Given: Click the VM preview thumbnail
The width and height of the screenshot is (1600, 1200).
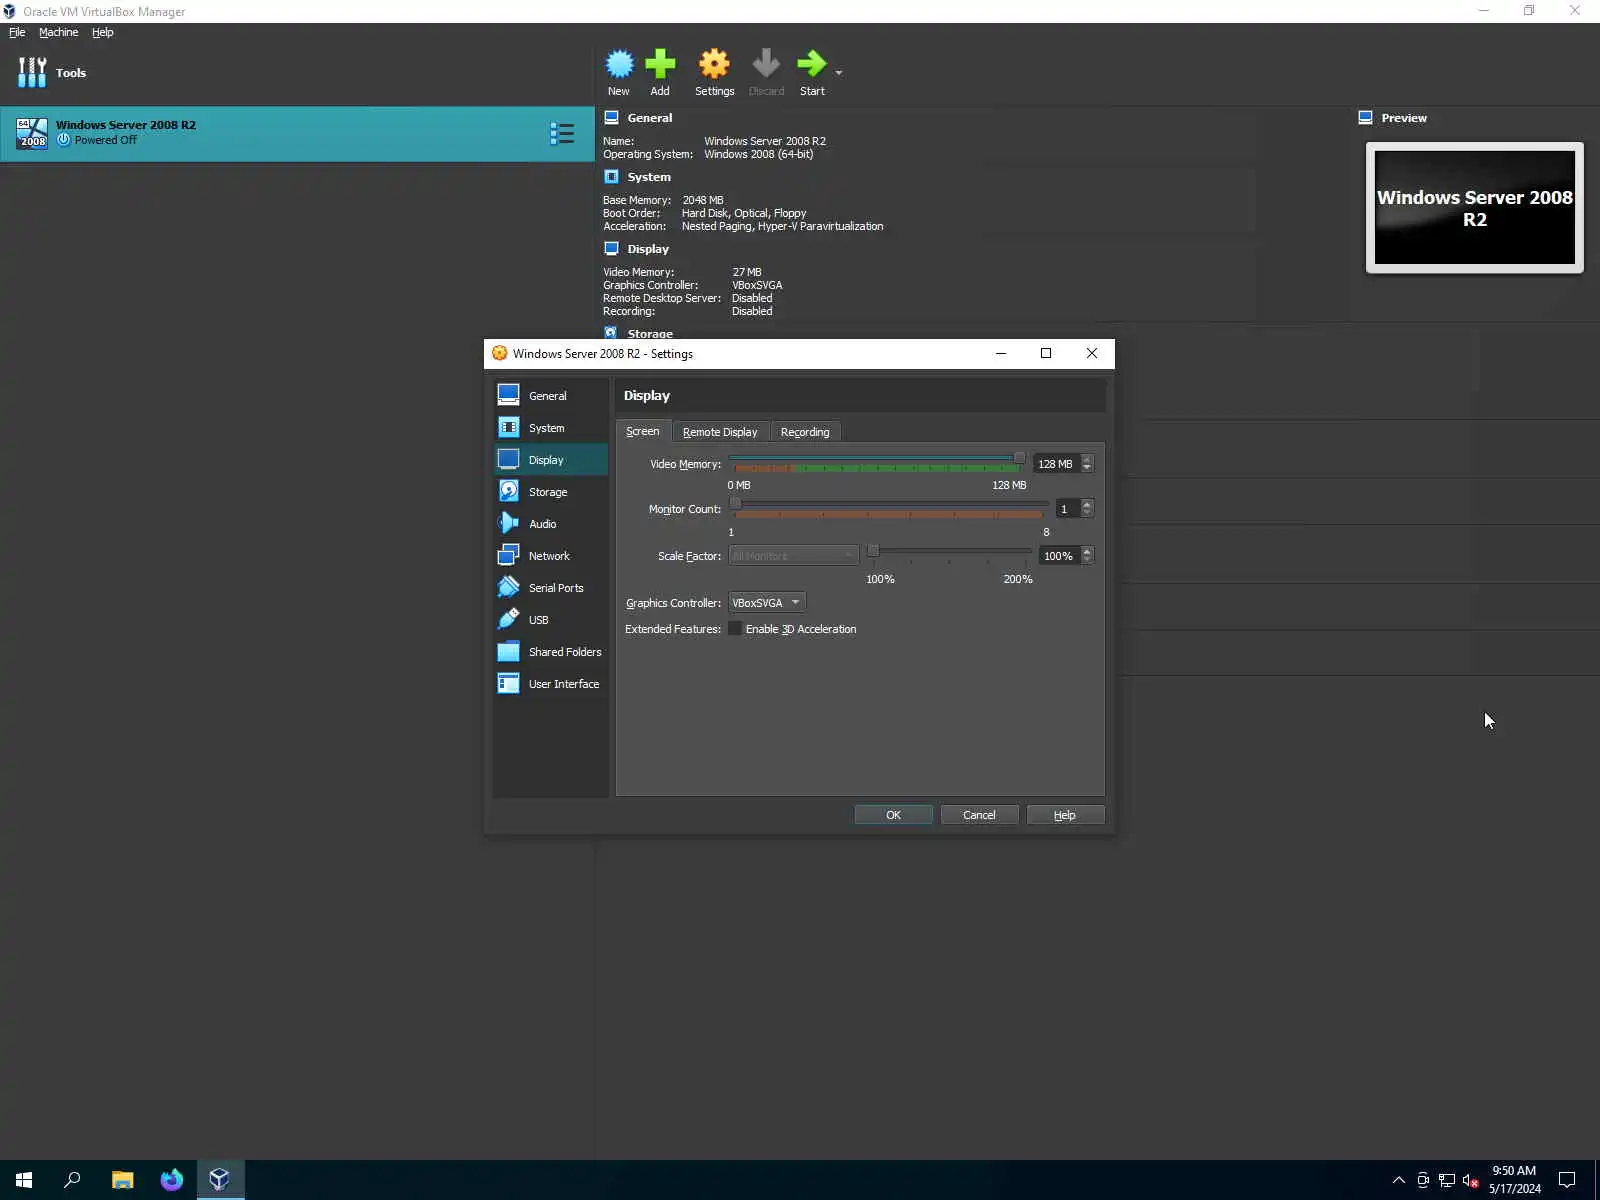Looking at the screenshot, I should point(1475,208).
